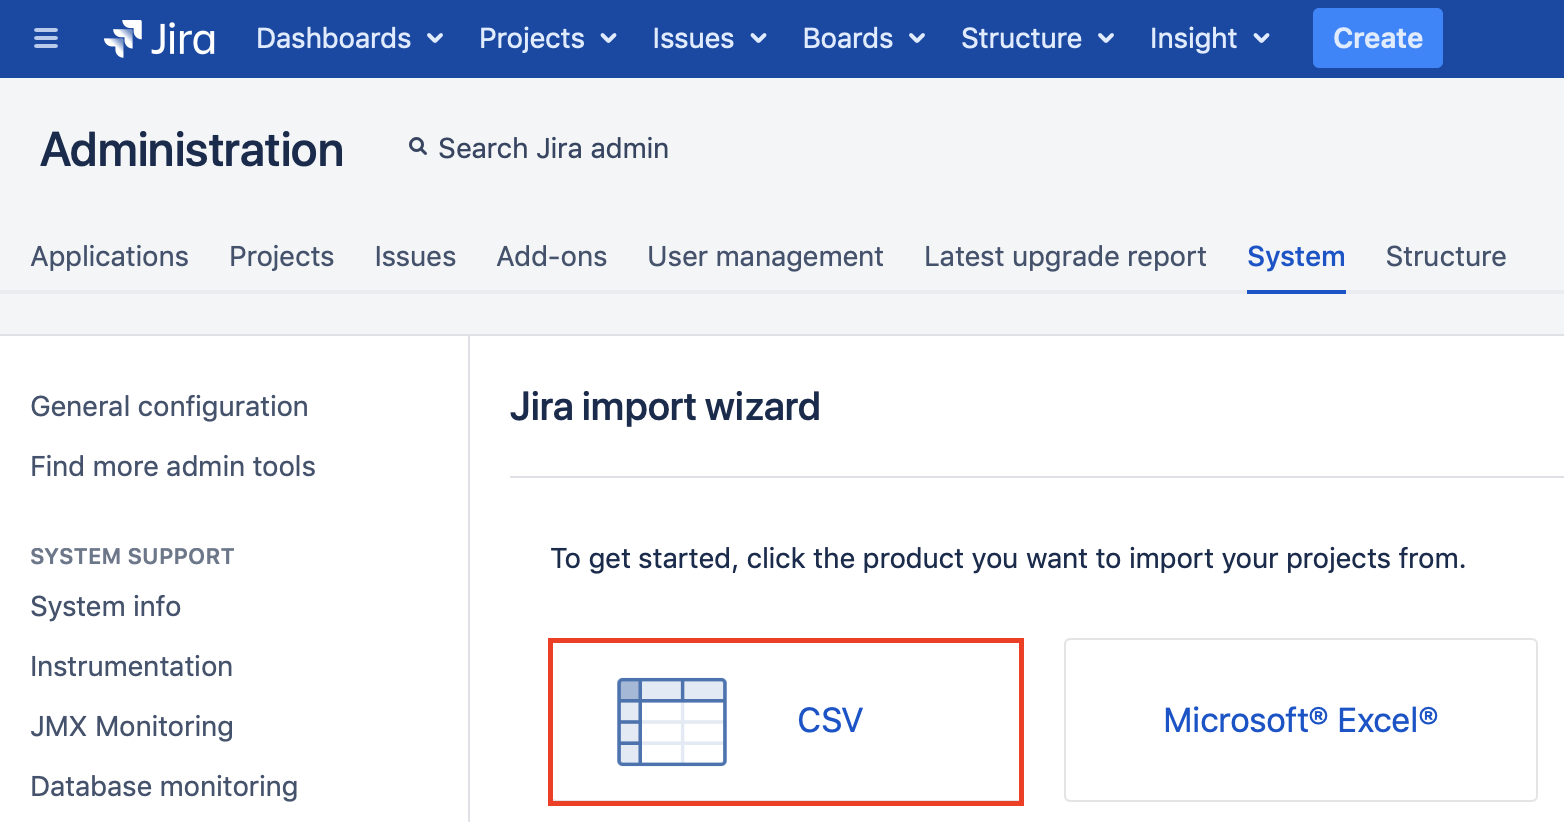Click Find more admin tools
The height and width of the screenshot is (822, 1564).
click(x=172, y=466)
